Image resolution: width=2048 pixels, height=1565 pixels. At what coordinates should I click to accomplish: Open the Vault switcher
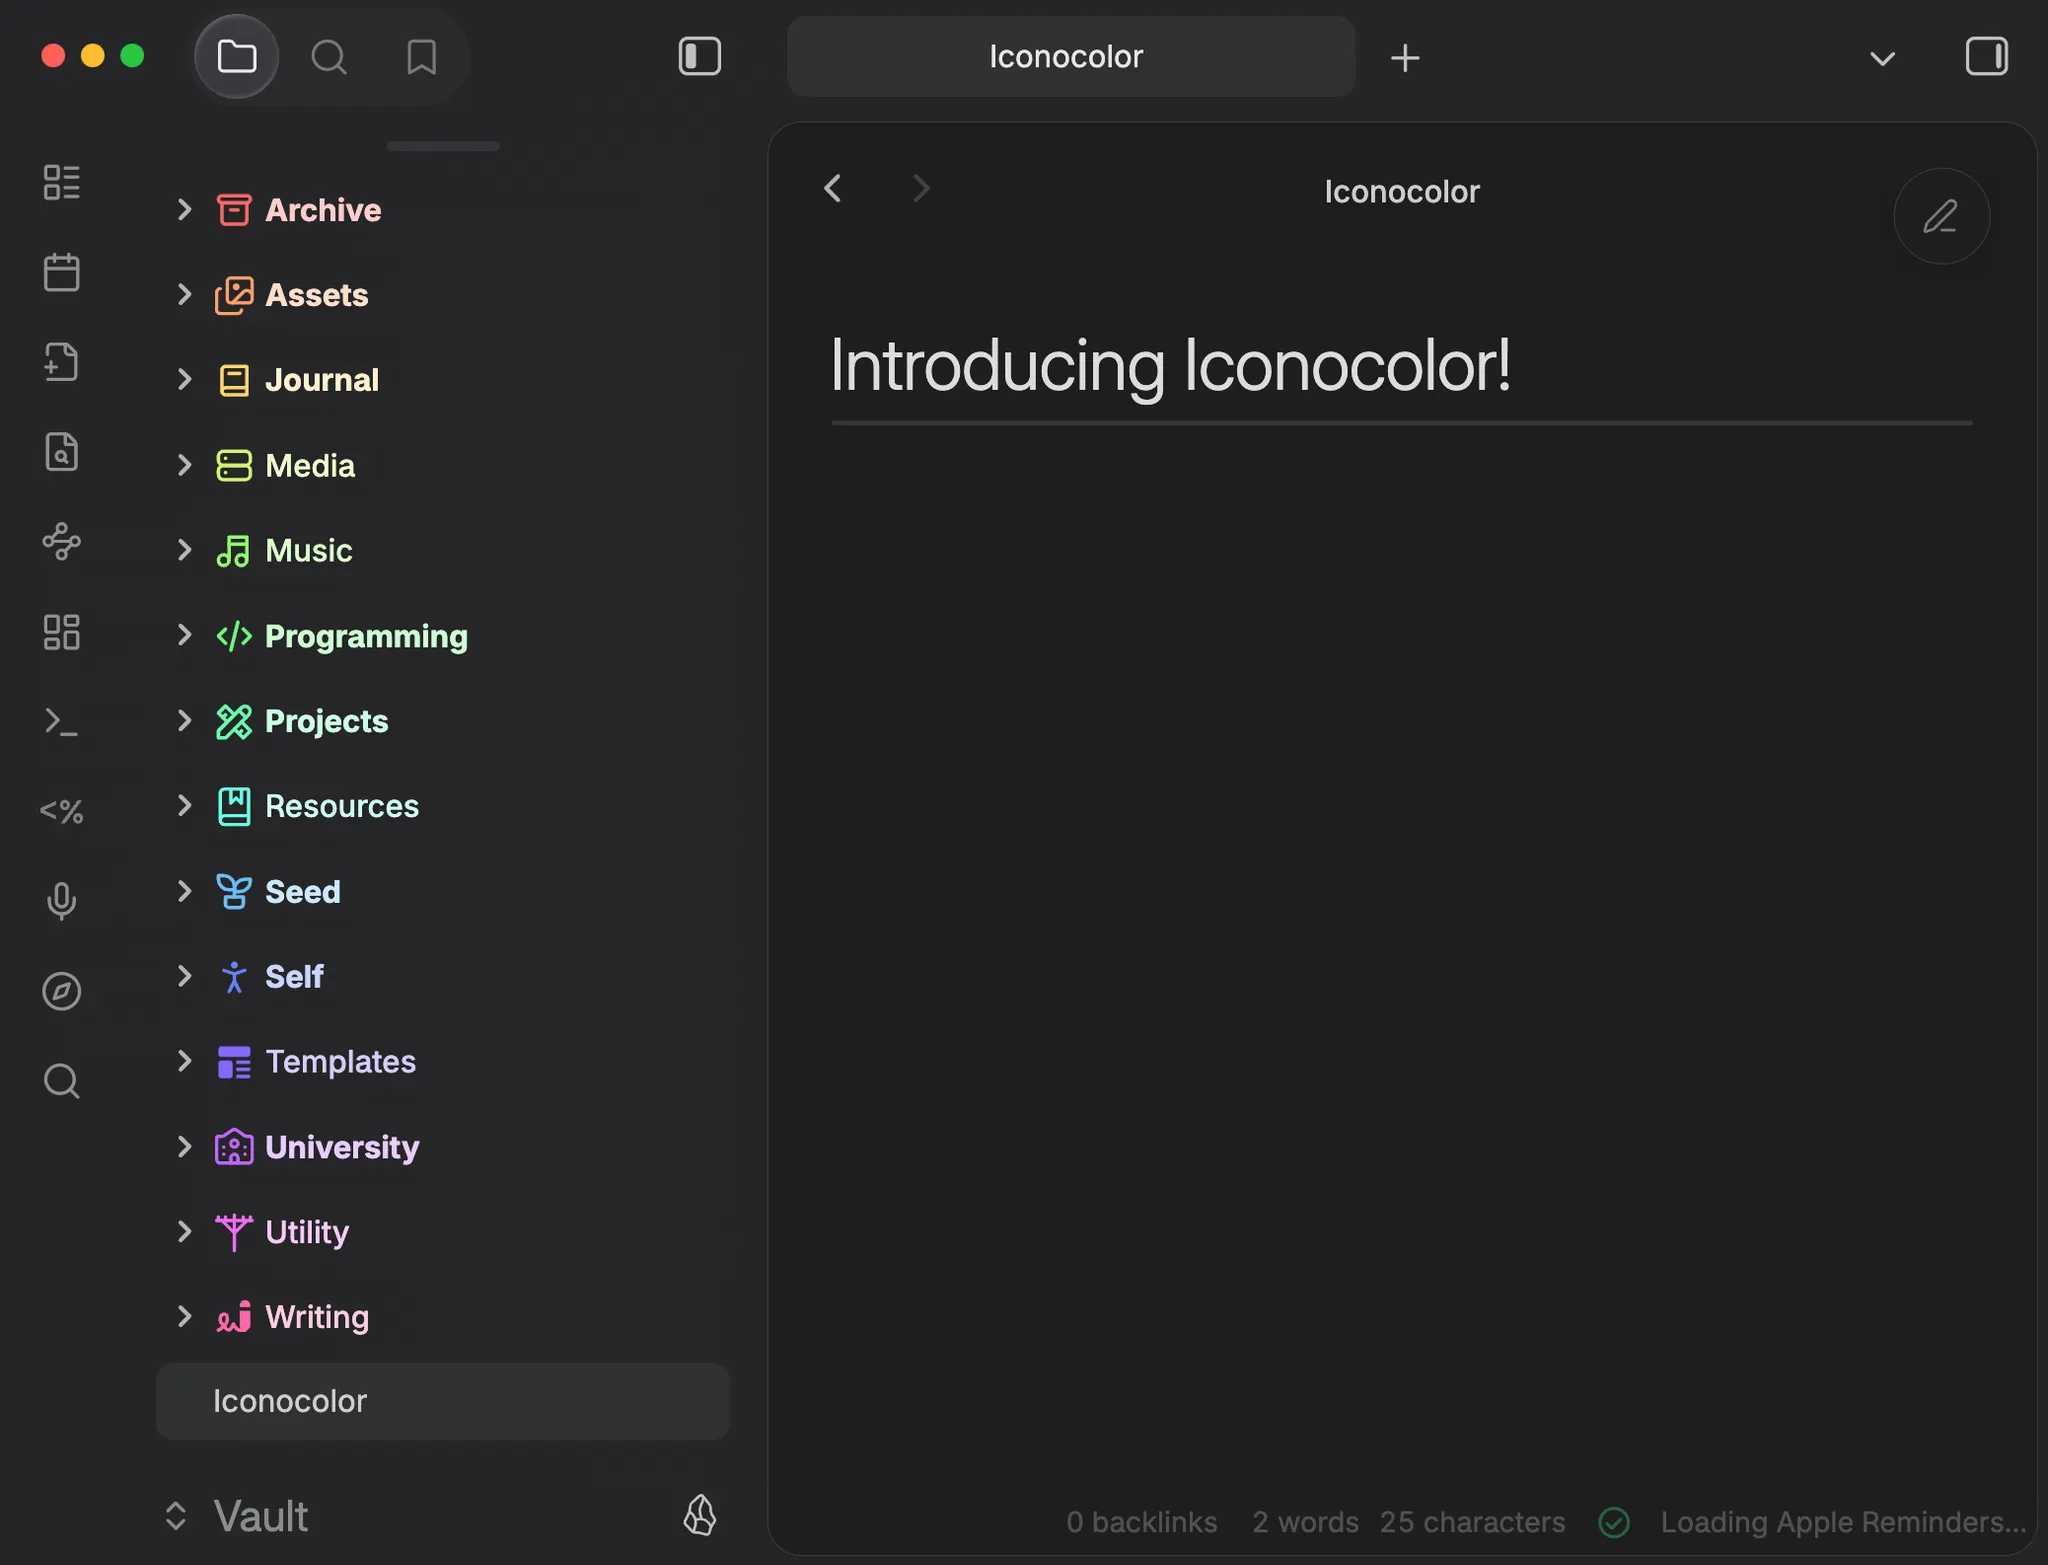click(236, 1516)
